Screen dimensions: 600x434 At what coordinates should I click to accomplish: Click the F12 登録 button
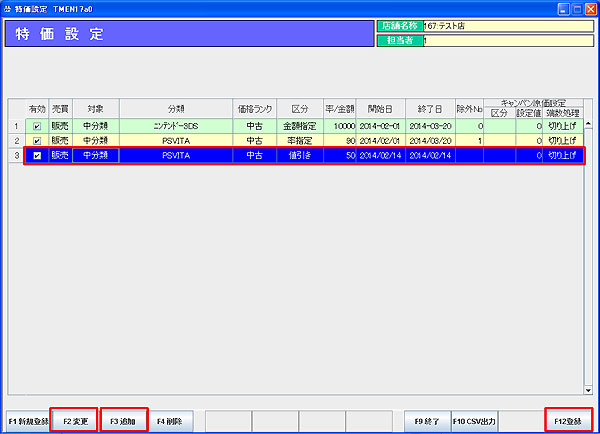point(569,421)
